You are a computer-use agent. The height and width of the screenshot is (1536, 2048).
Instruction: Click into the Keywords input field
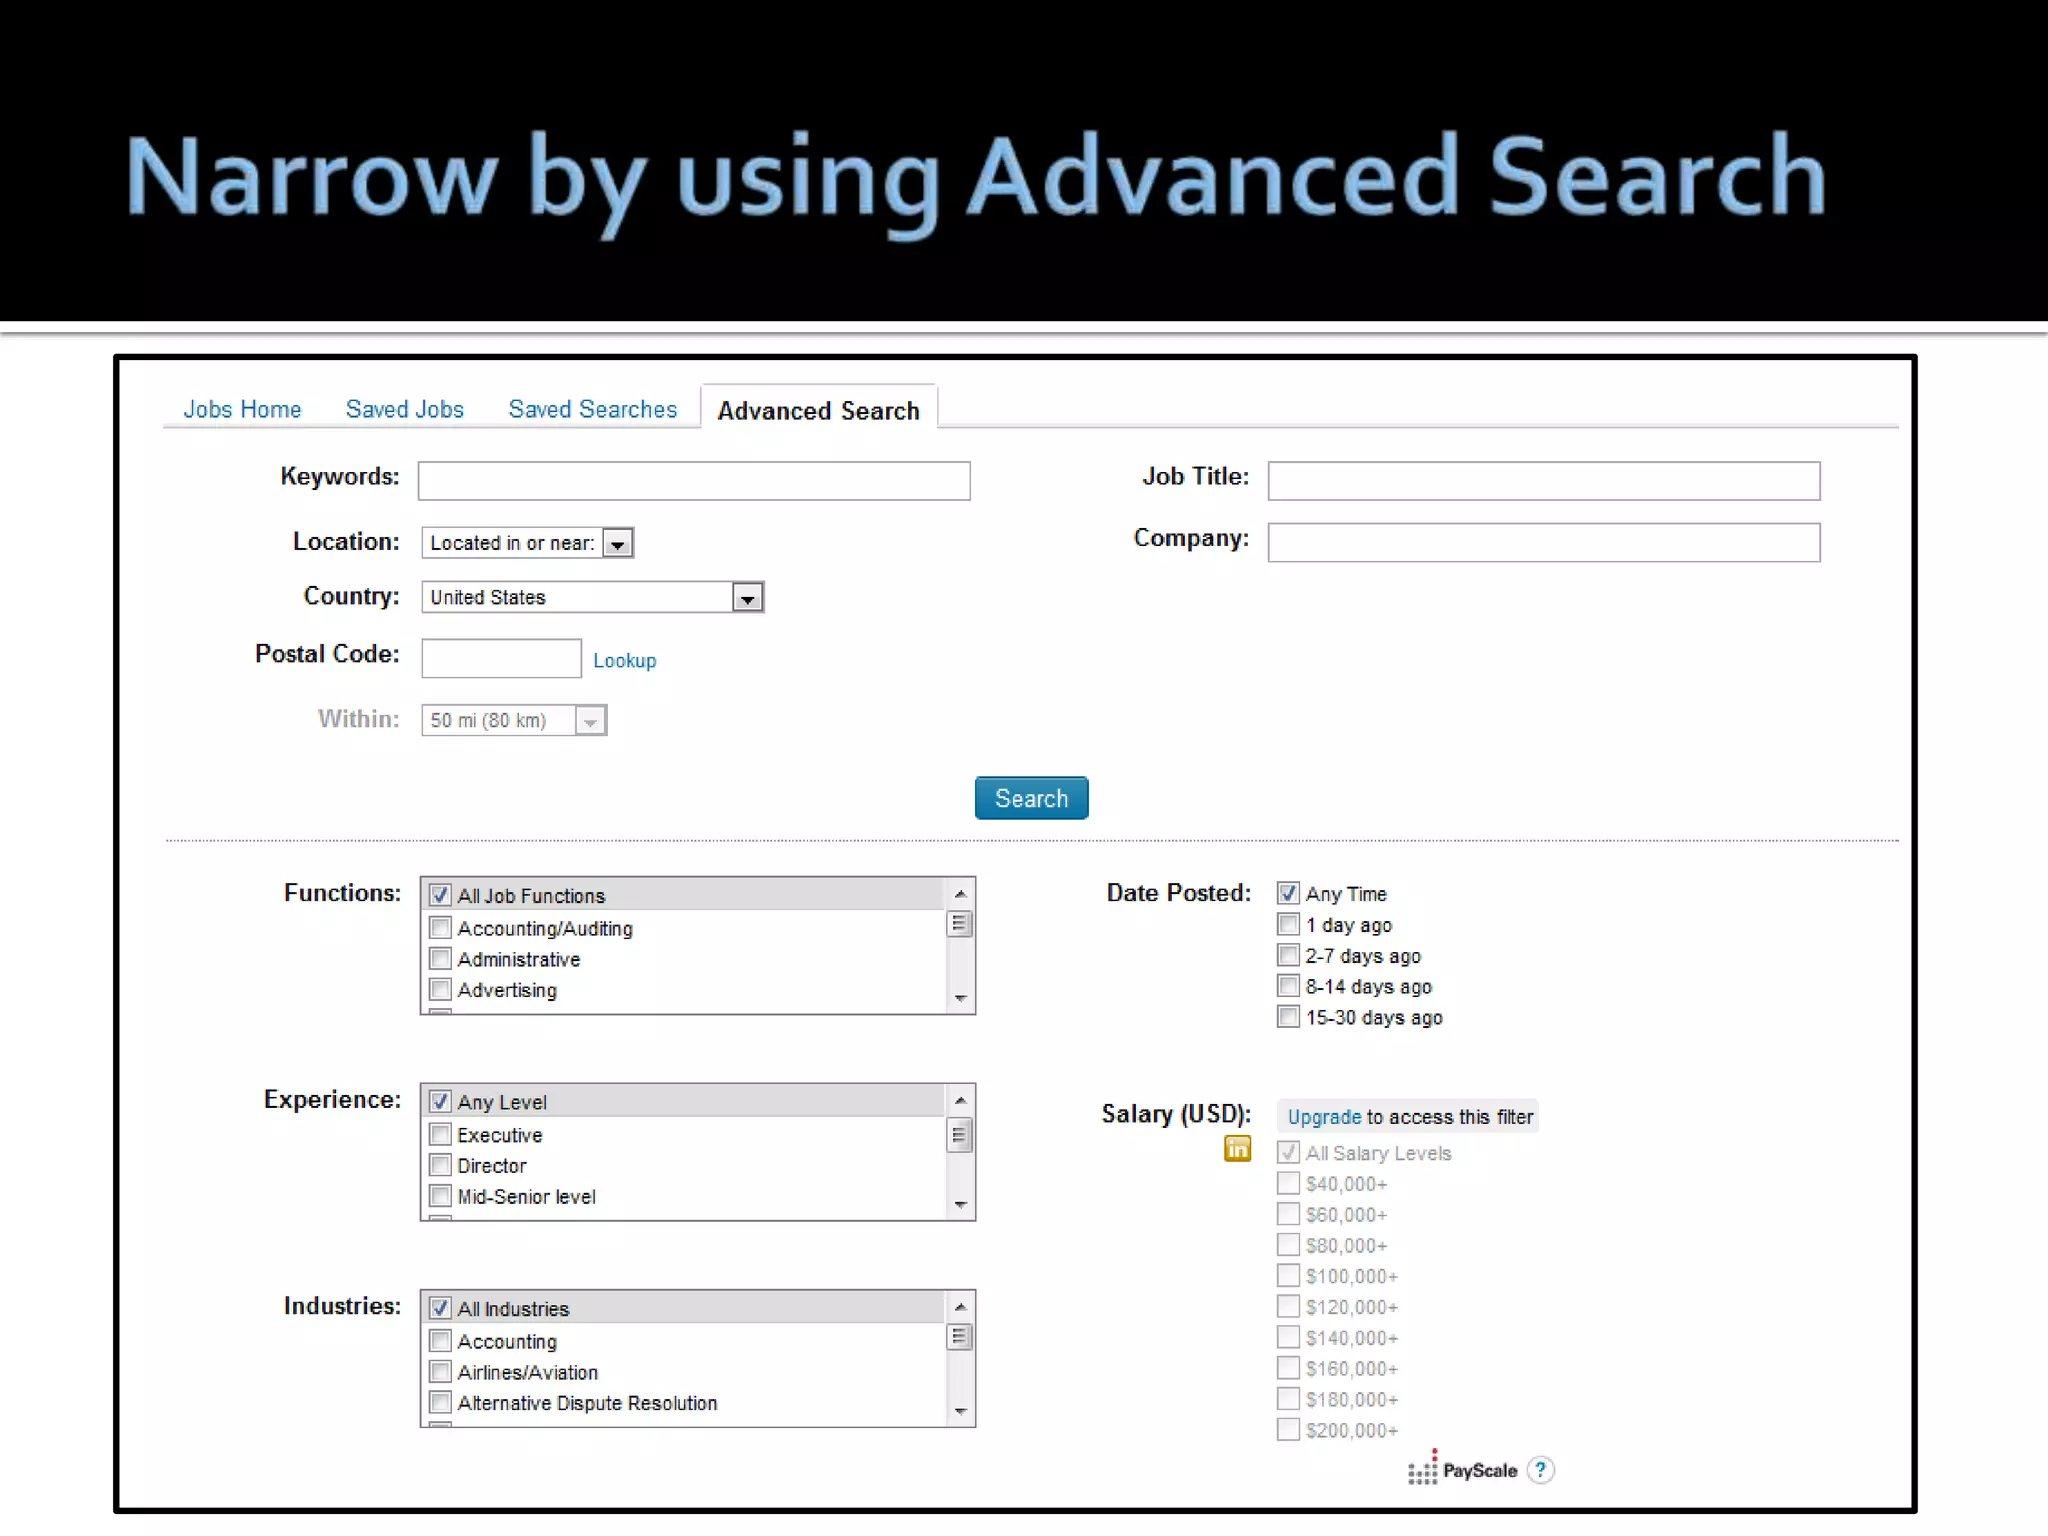(x=694, y=481)
